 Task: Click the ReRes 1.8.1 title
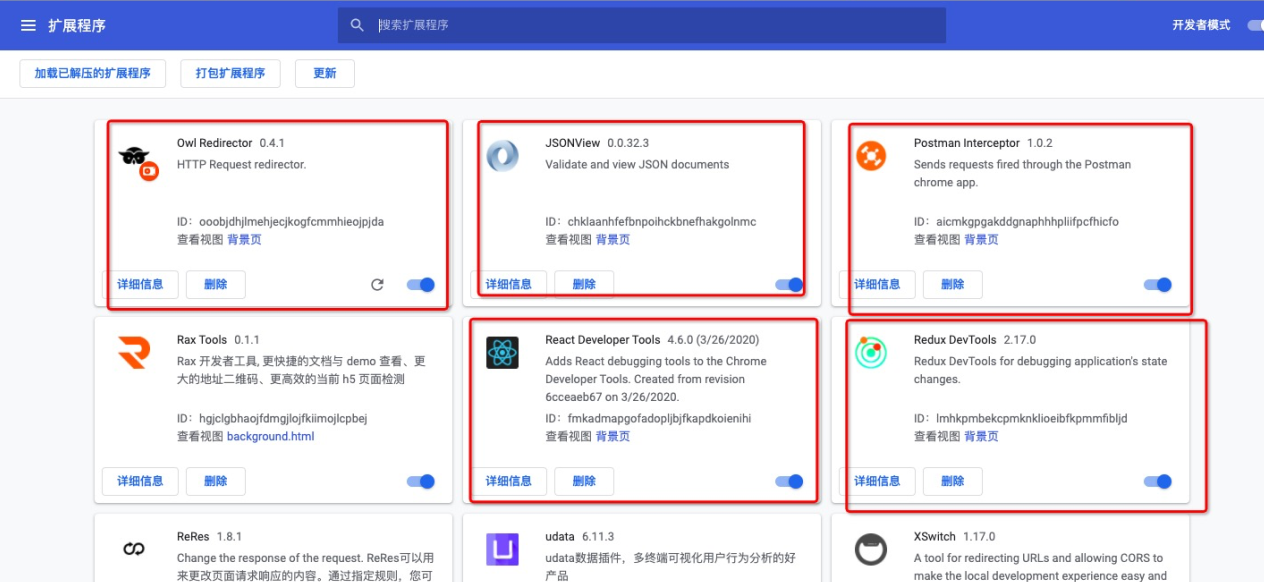[209, 537]
